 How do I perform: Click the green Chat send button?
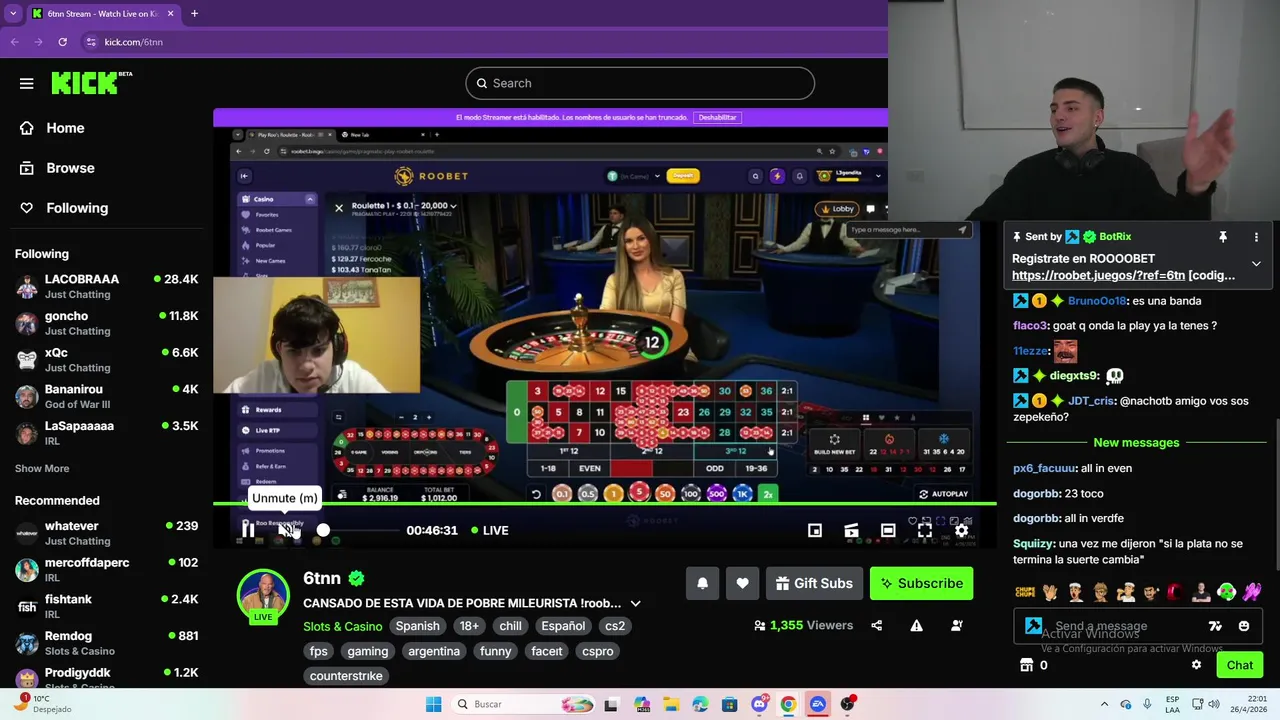[1240, 665]
